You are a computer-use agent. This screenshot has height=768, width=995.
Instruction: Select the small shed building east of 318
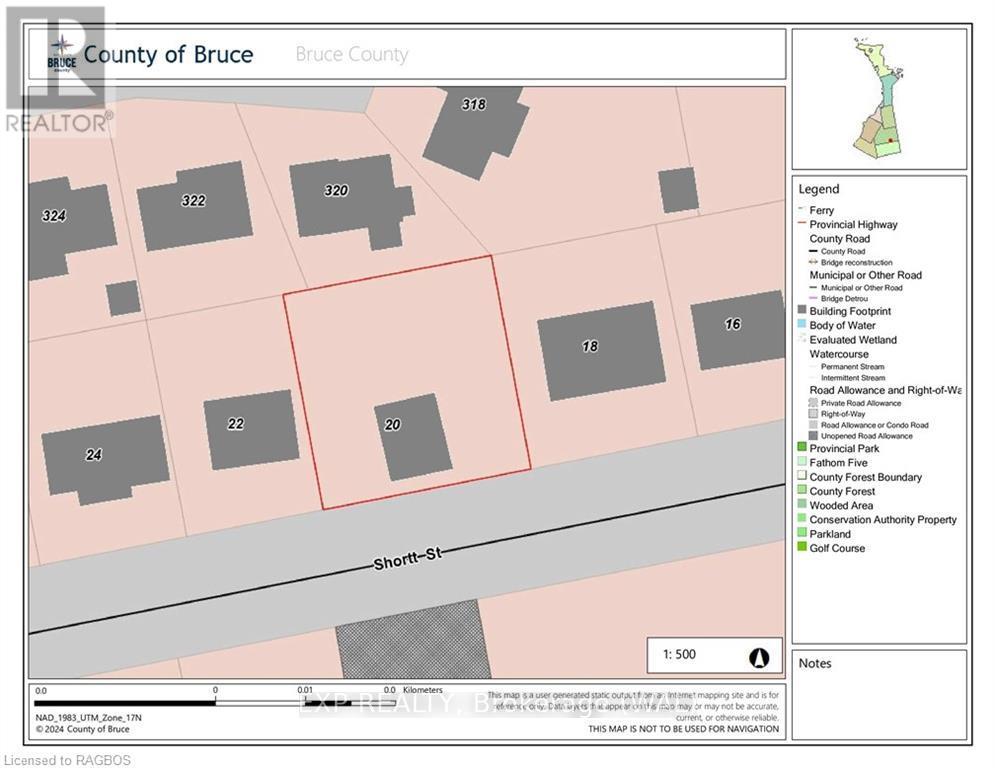point(678,190)
